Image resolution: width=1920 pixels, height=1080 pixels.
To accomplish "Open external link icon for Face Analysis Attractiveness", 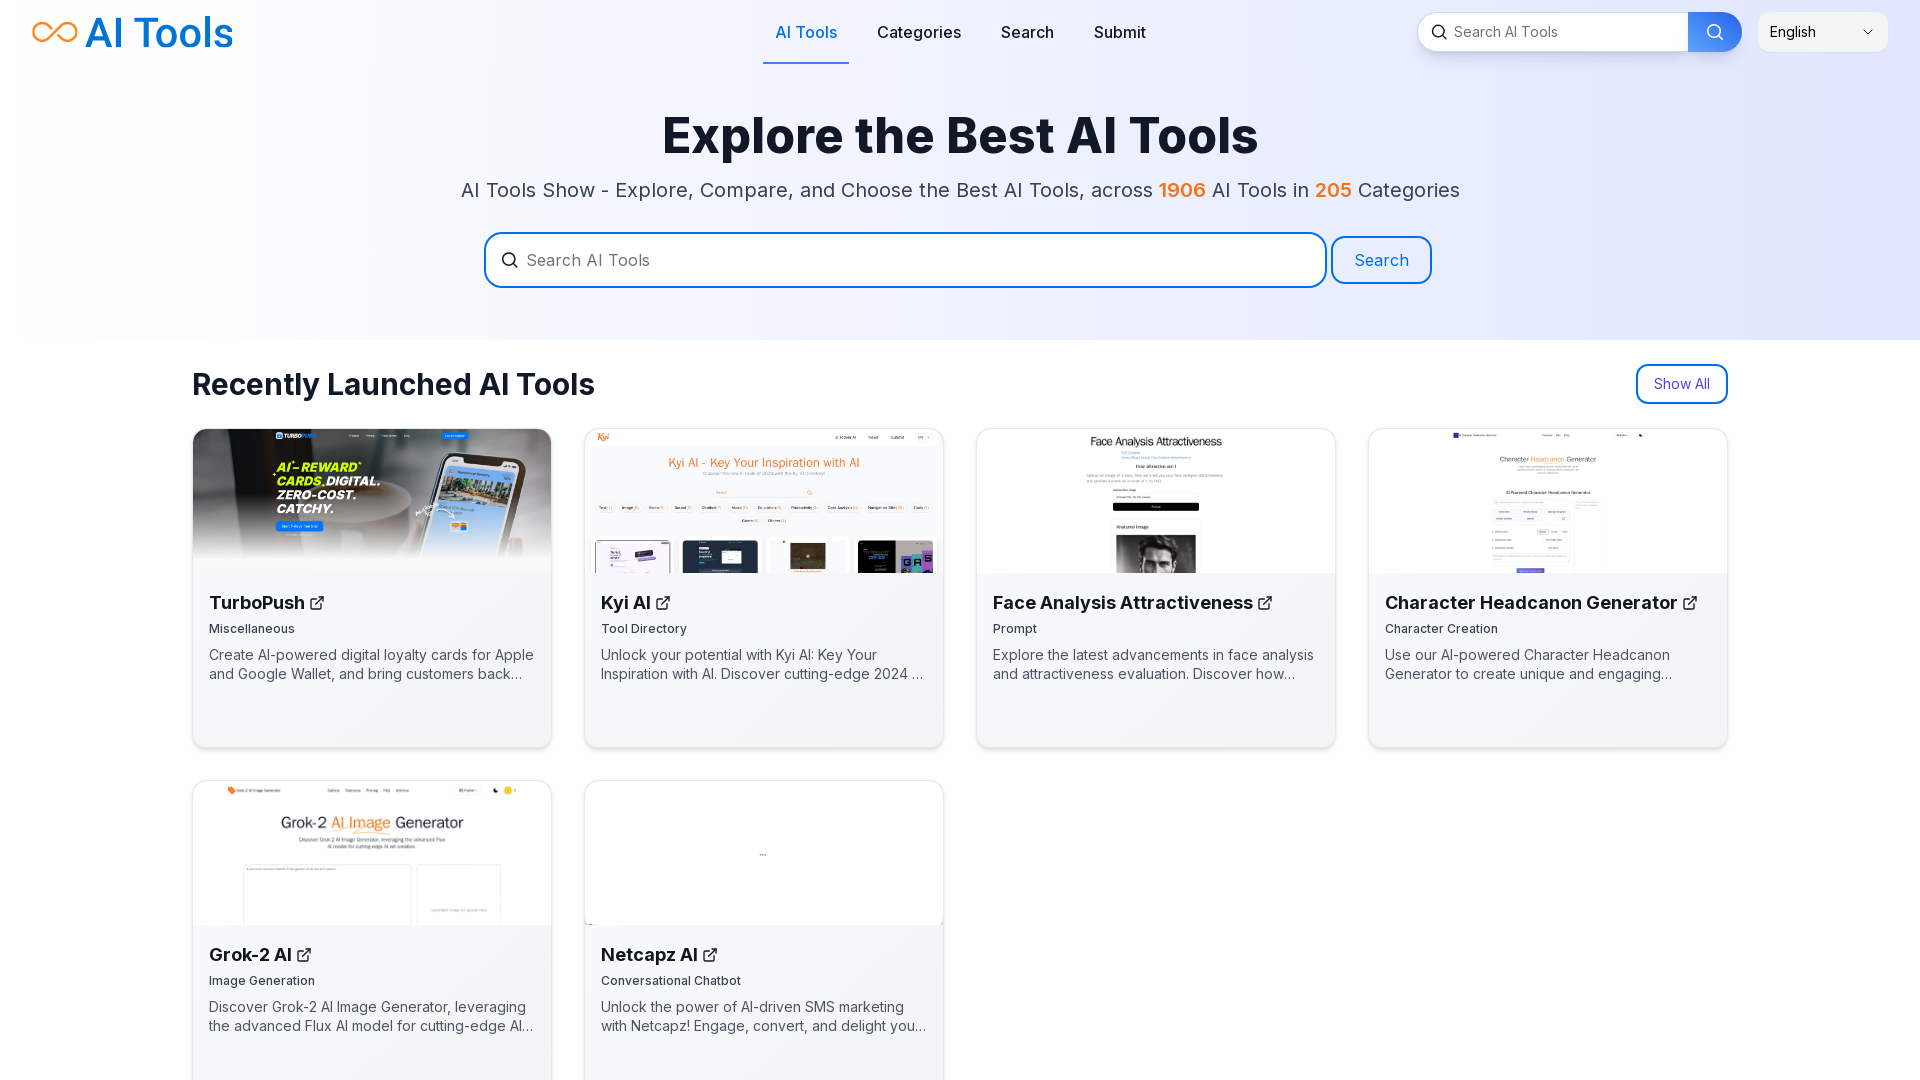I will point(1265,603).
